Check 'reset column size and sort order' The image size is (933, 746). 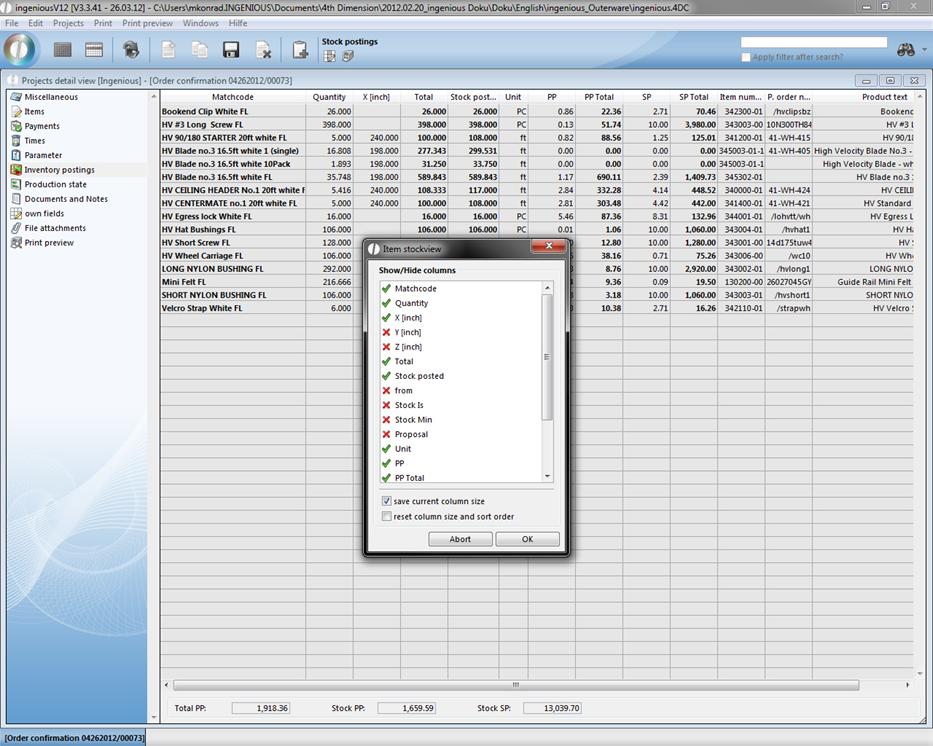point(387,516)
